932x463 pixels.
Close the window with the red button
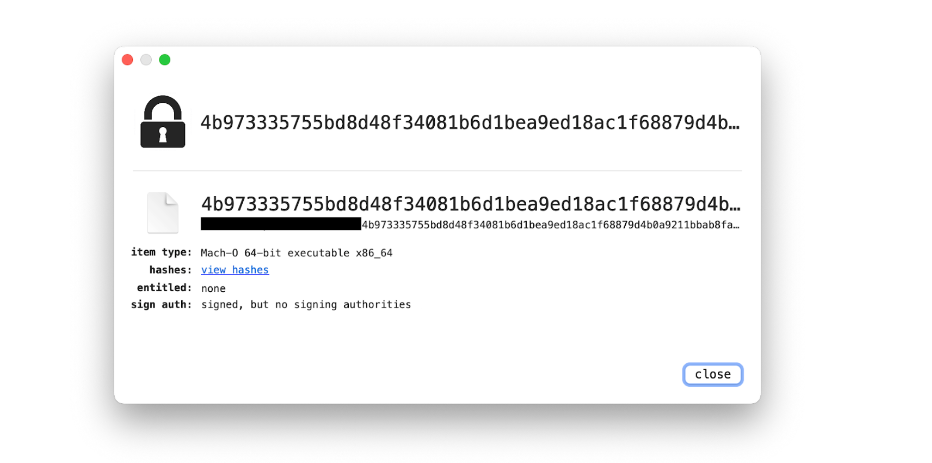pyautogui.click(x=127, y=59)
